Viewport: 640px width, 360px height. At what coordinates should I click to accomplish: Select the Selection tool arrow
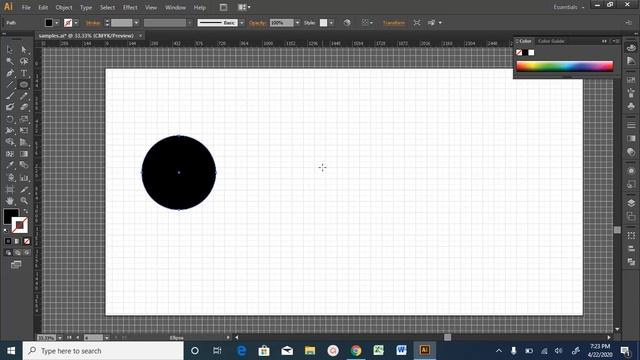coord(10,49)
